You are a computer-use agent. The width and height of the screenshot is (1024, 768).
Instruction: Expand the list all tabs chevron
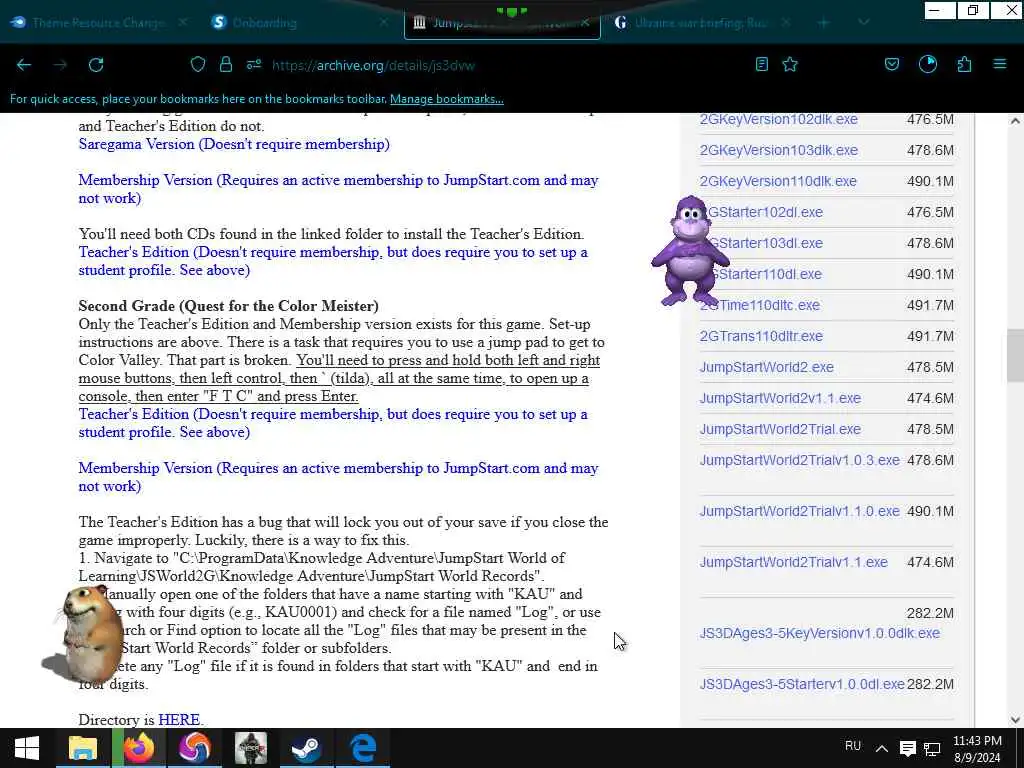click(863, 23)
